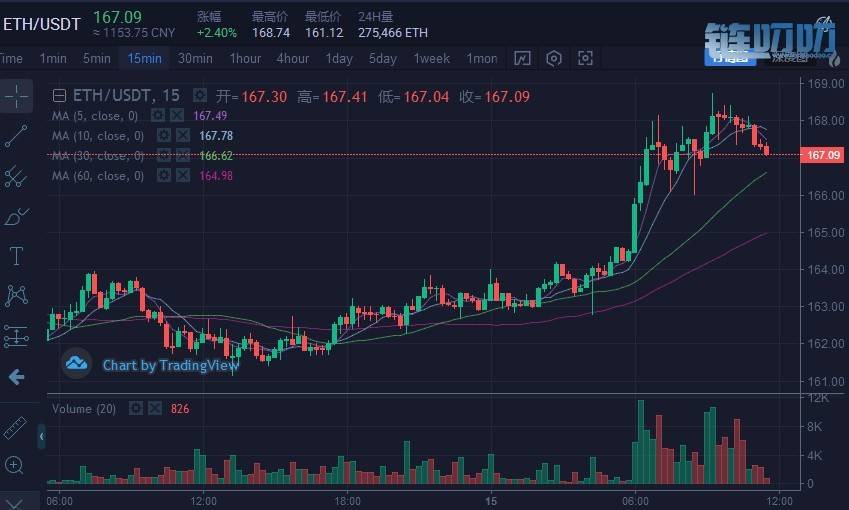This screenshot has width=849, height=510.
Task: Expand the bottom-left chevron panel
Action: [x=15, y=505]
